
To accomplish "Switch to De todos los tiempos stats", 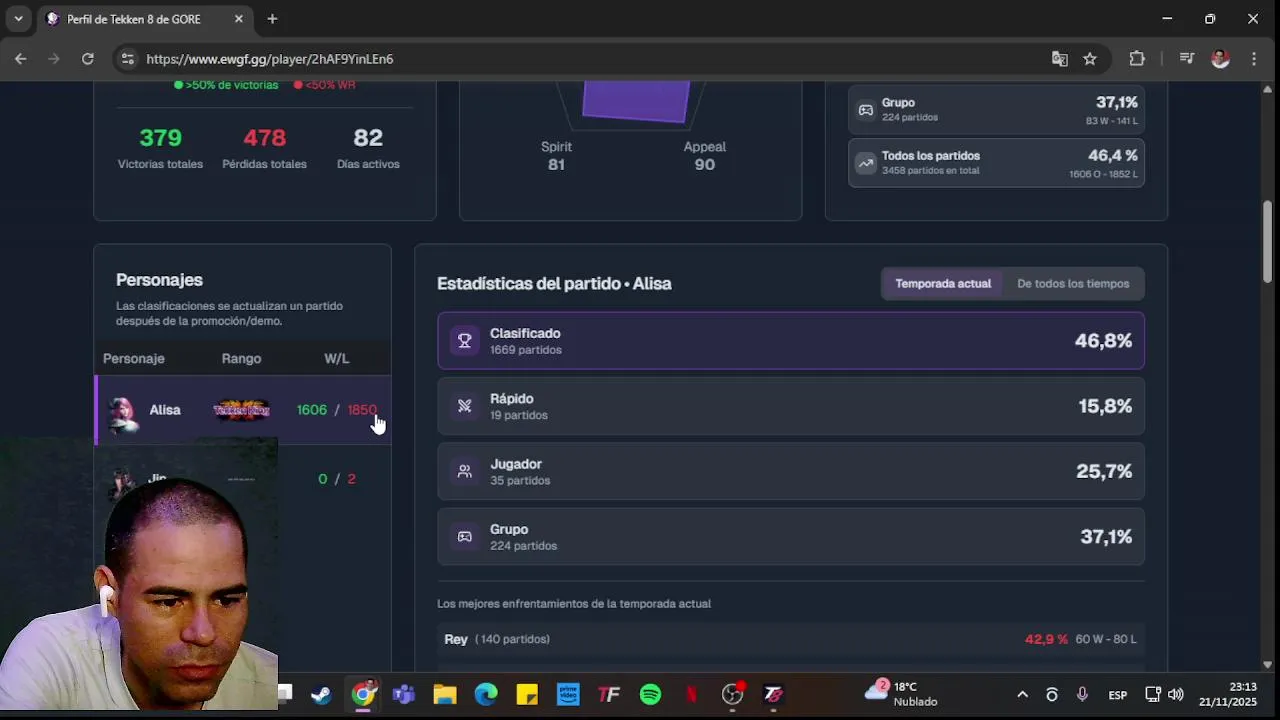I will coord(1073,284).
